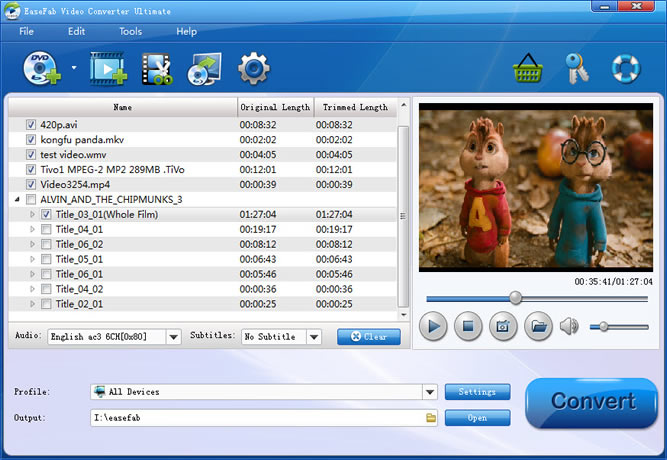Sort by the Name column header
667x460 pixels.
click(123, 107)
